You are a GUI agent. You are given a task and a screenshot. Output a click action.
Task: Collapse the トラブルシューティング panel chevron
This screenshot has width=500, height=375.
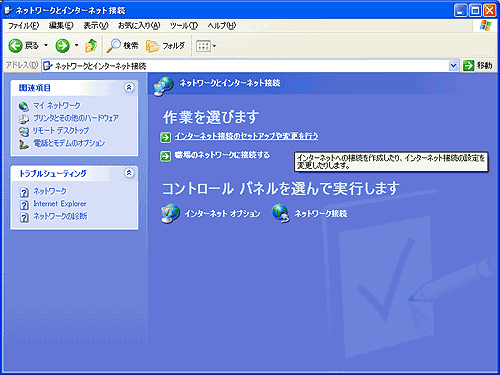coord(129,173)
